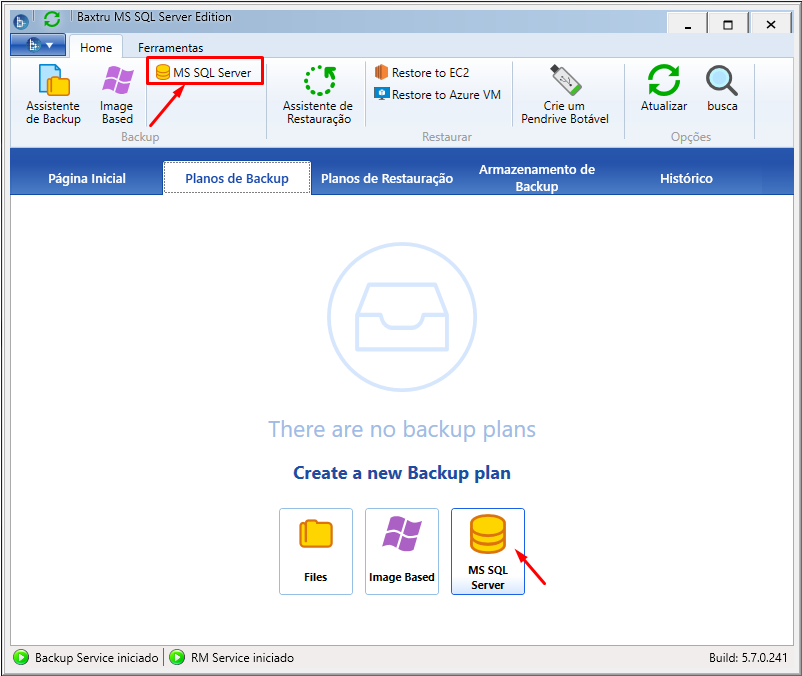Create a Files backup plan

pos(316,551)
